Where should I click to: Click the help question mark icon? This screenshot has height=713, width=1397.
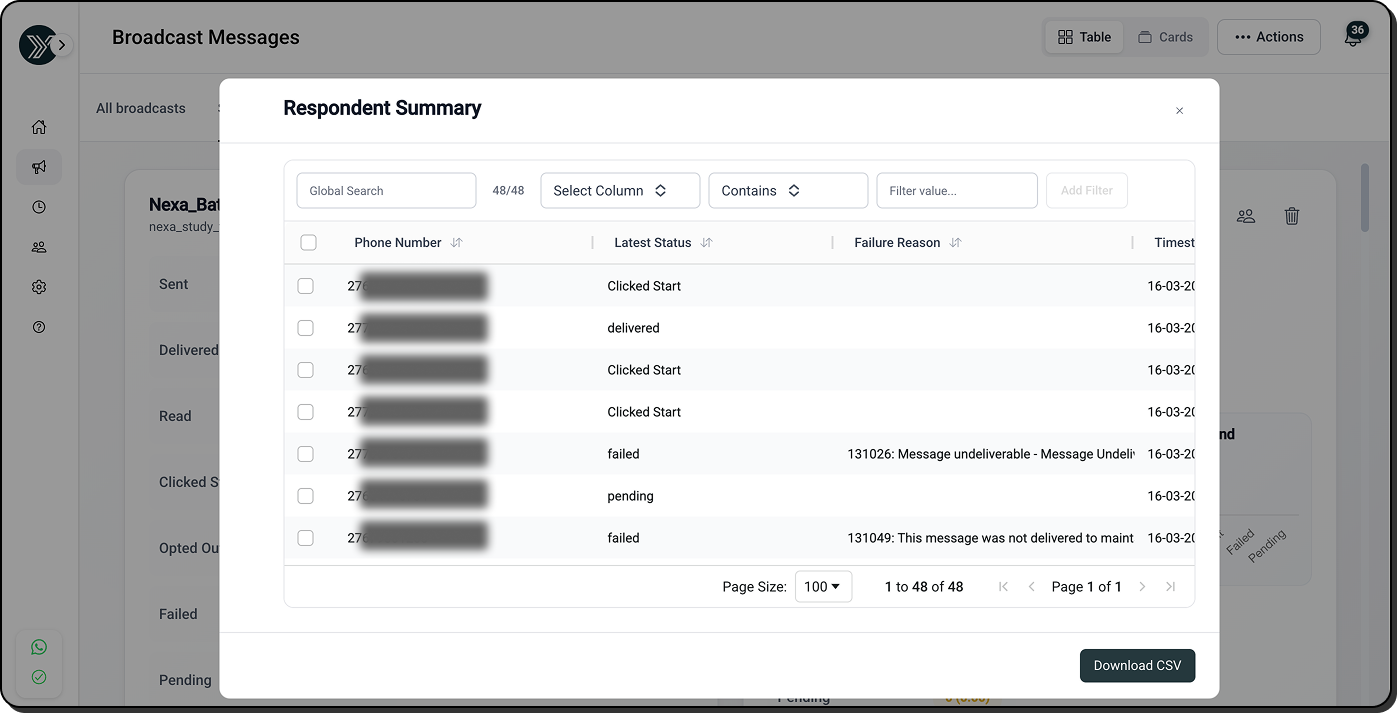(39, 327)
